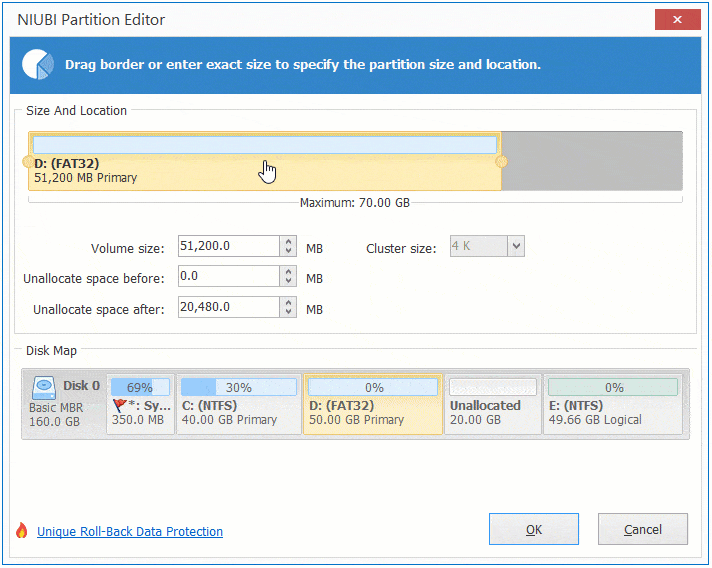Select the System Reserved 350.0 MB partition
The width and height of the screenshot is (712, 568).
point(140,404)
